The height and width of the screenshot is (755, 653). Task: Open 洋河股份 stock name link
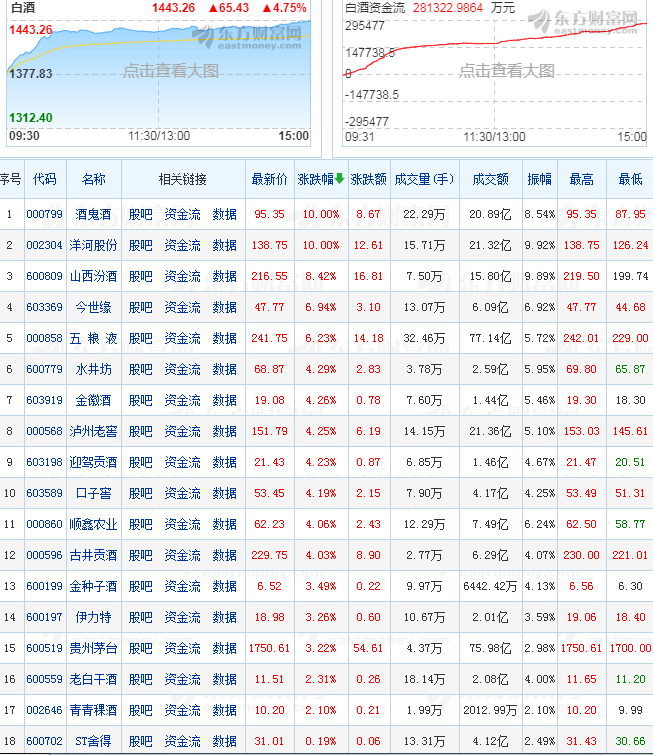(93, 245)
